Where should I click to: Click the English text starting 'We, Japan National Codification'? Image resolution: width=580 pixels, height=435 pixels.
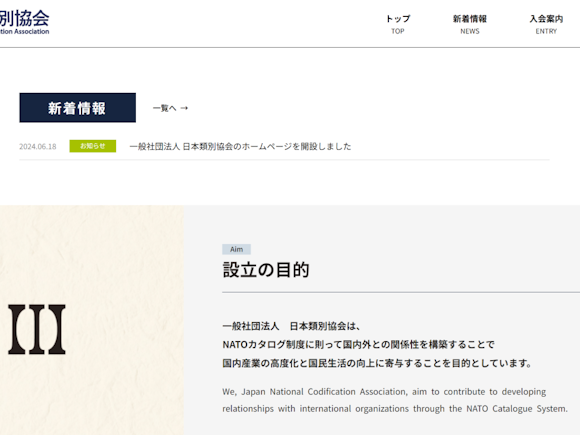pyautogui.click(x=384, y=392)
